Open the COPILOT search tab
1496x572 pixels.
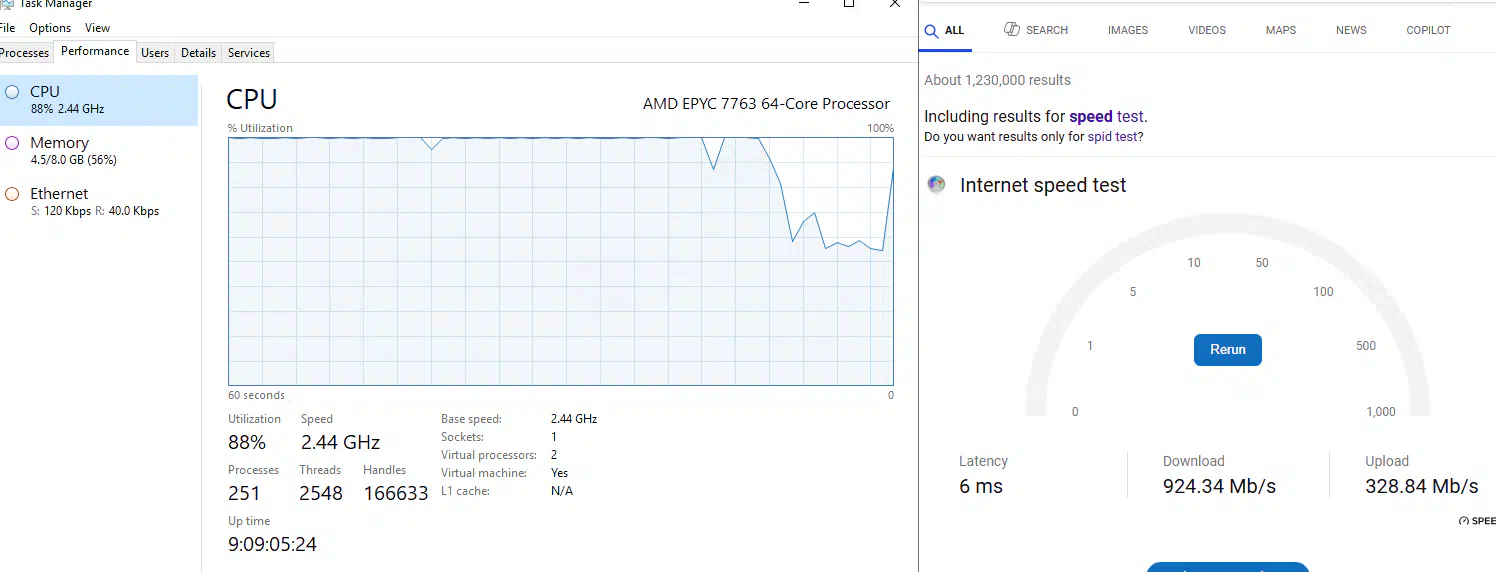pos(1428,30)
